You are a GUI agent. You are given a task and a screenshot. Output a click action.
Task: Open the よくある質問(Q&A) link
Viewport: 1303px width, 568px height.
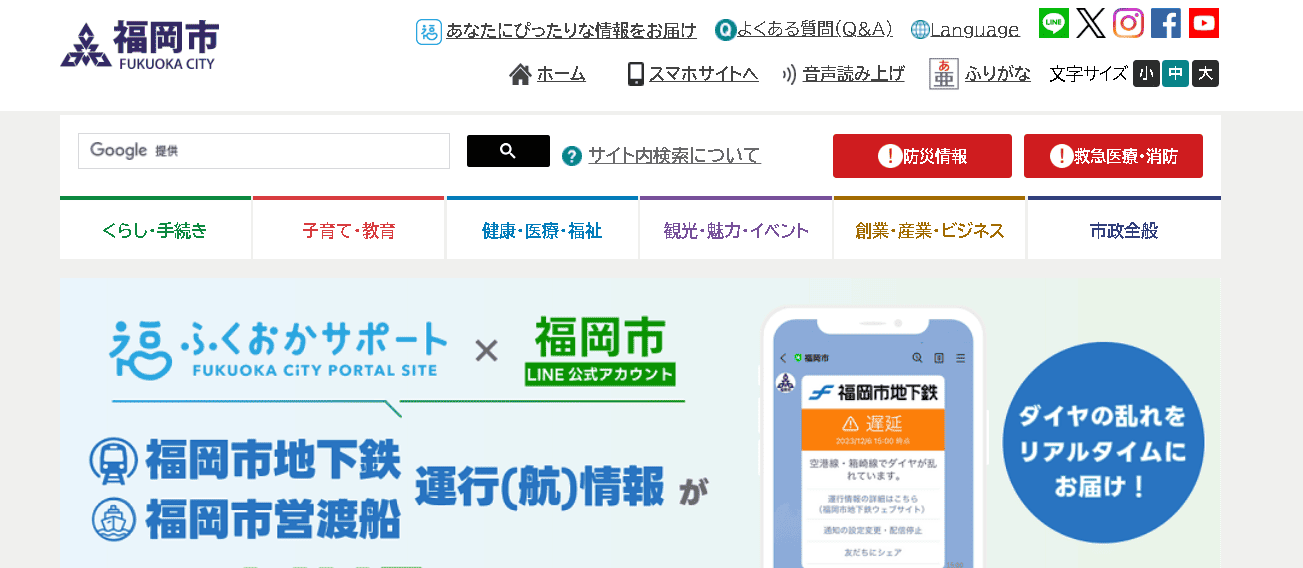click(x=814, y=30)
